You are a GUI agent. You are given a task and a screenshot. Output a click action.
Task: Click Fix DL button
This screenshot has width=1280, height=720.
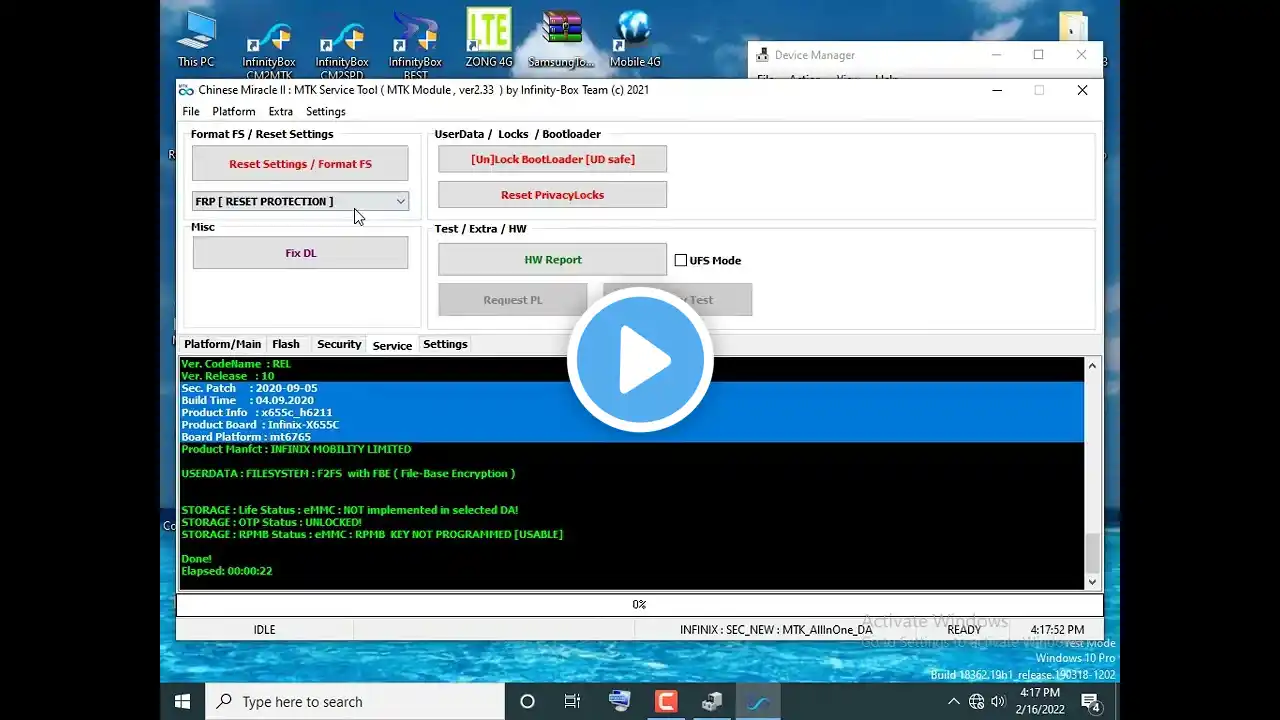(300, 253)
